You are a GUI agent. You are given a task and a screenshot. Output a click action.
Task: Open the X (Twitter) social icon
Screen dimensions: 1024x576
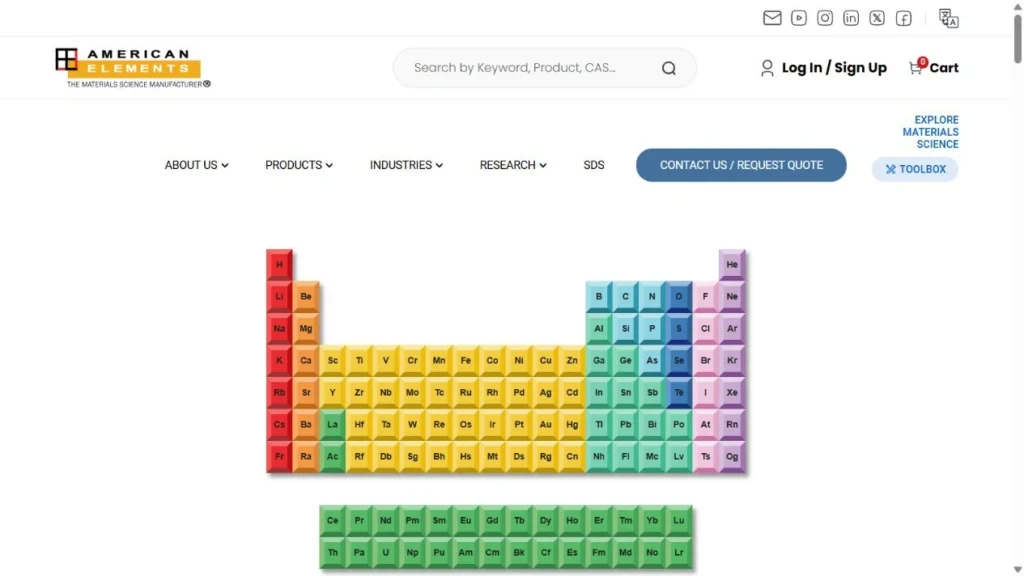coord(877,18)
